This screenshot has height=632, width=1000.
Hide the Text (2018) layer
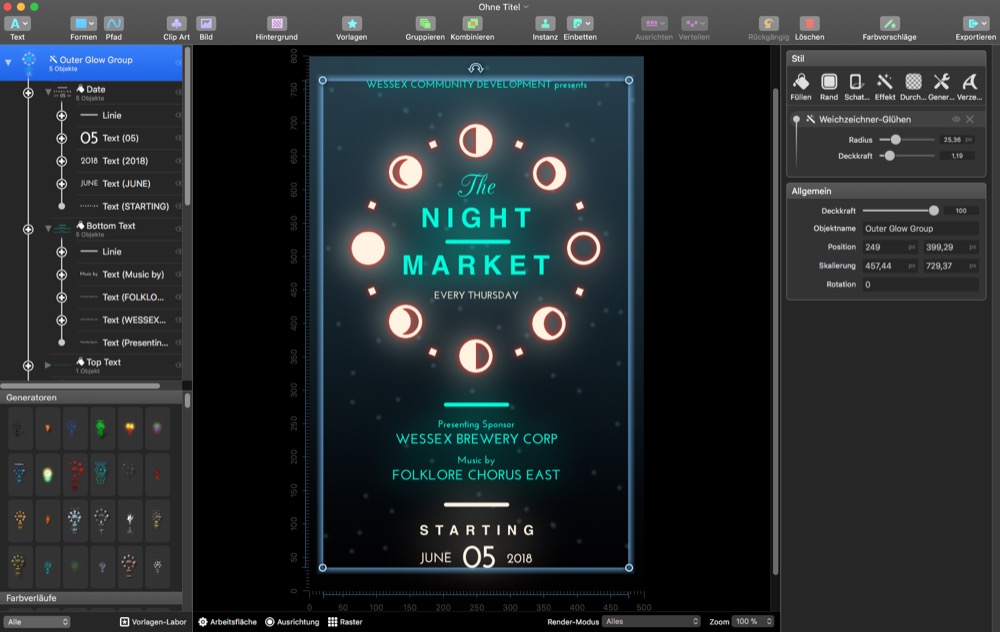(179, 161)
